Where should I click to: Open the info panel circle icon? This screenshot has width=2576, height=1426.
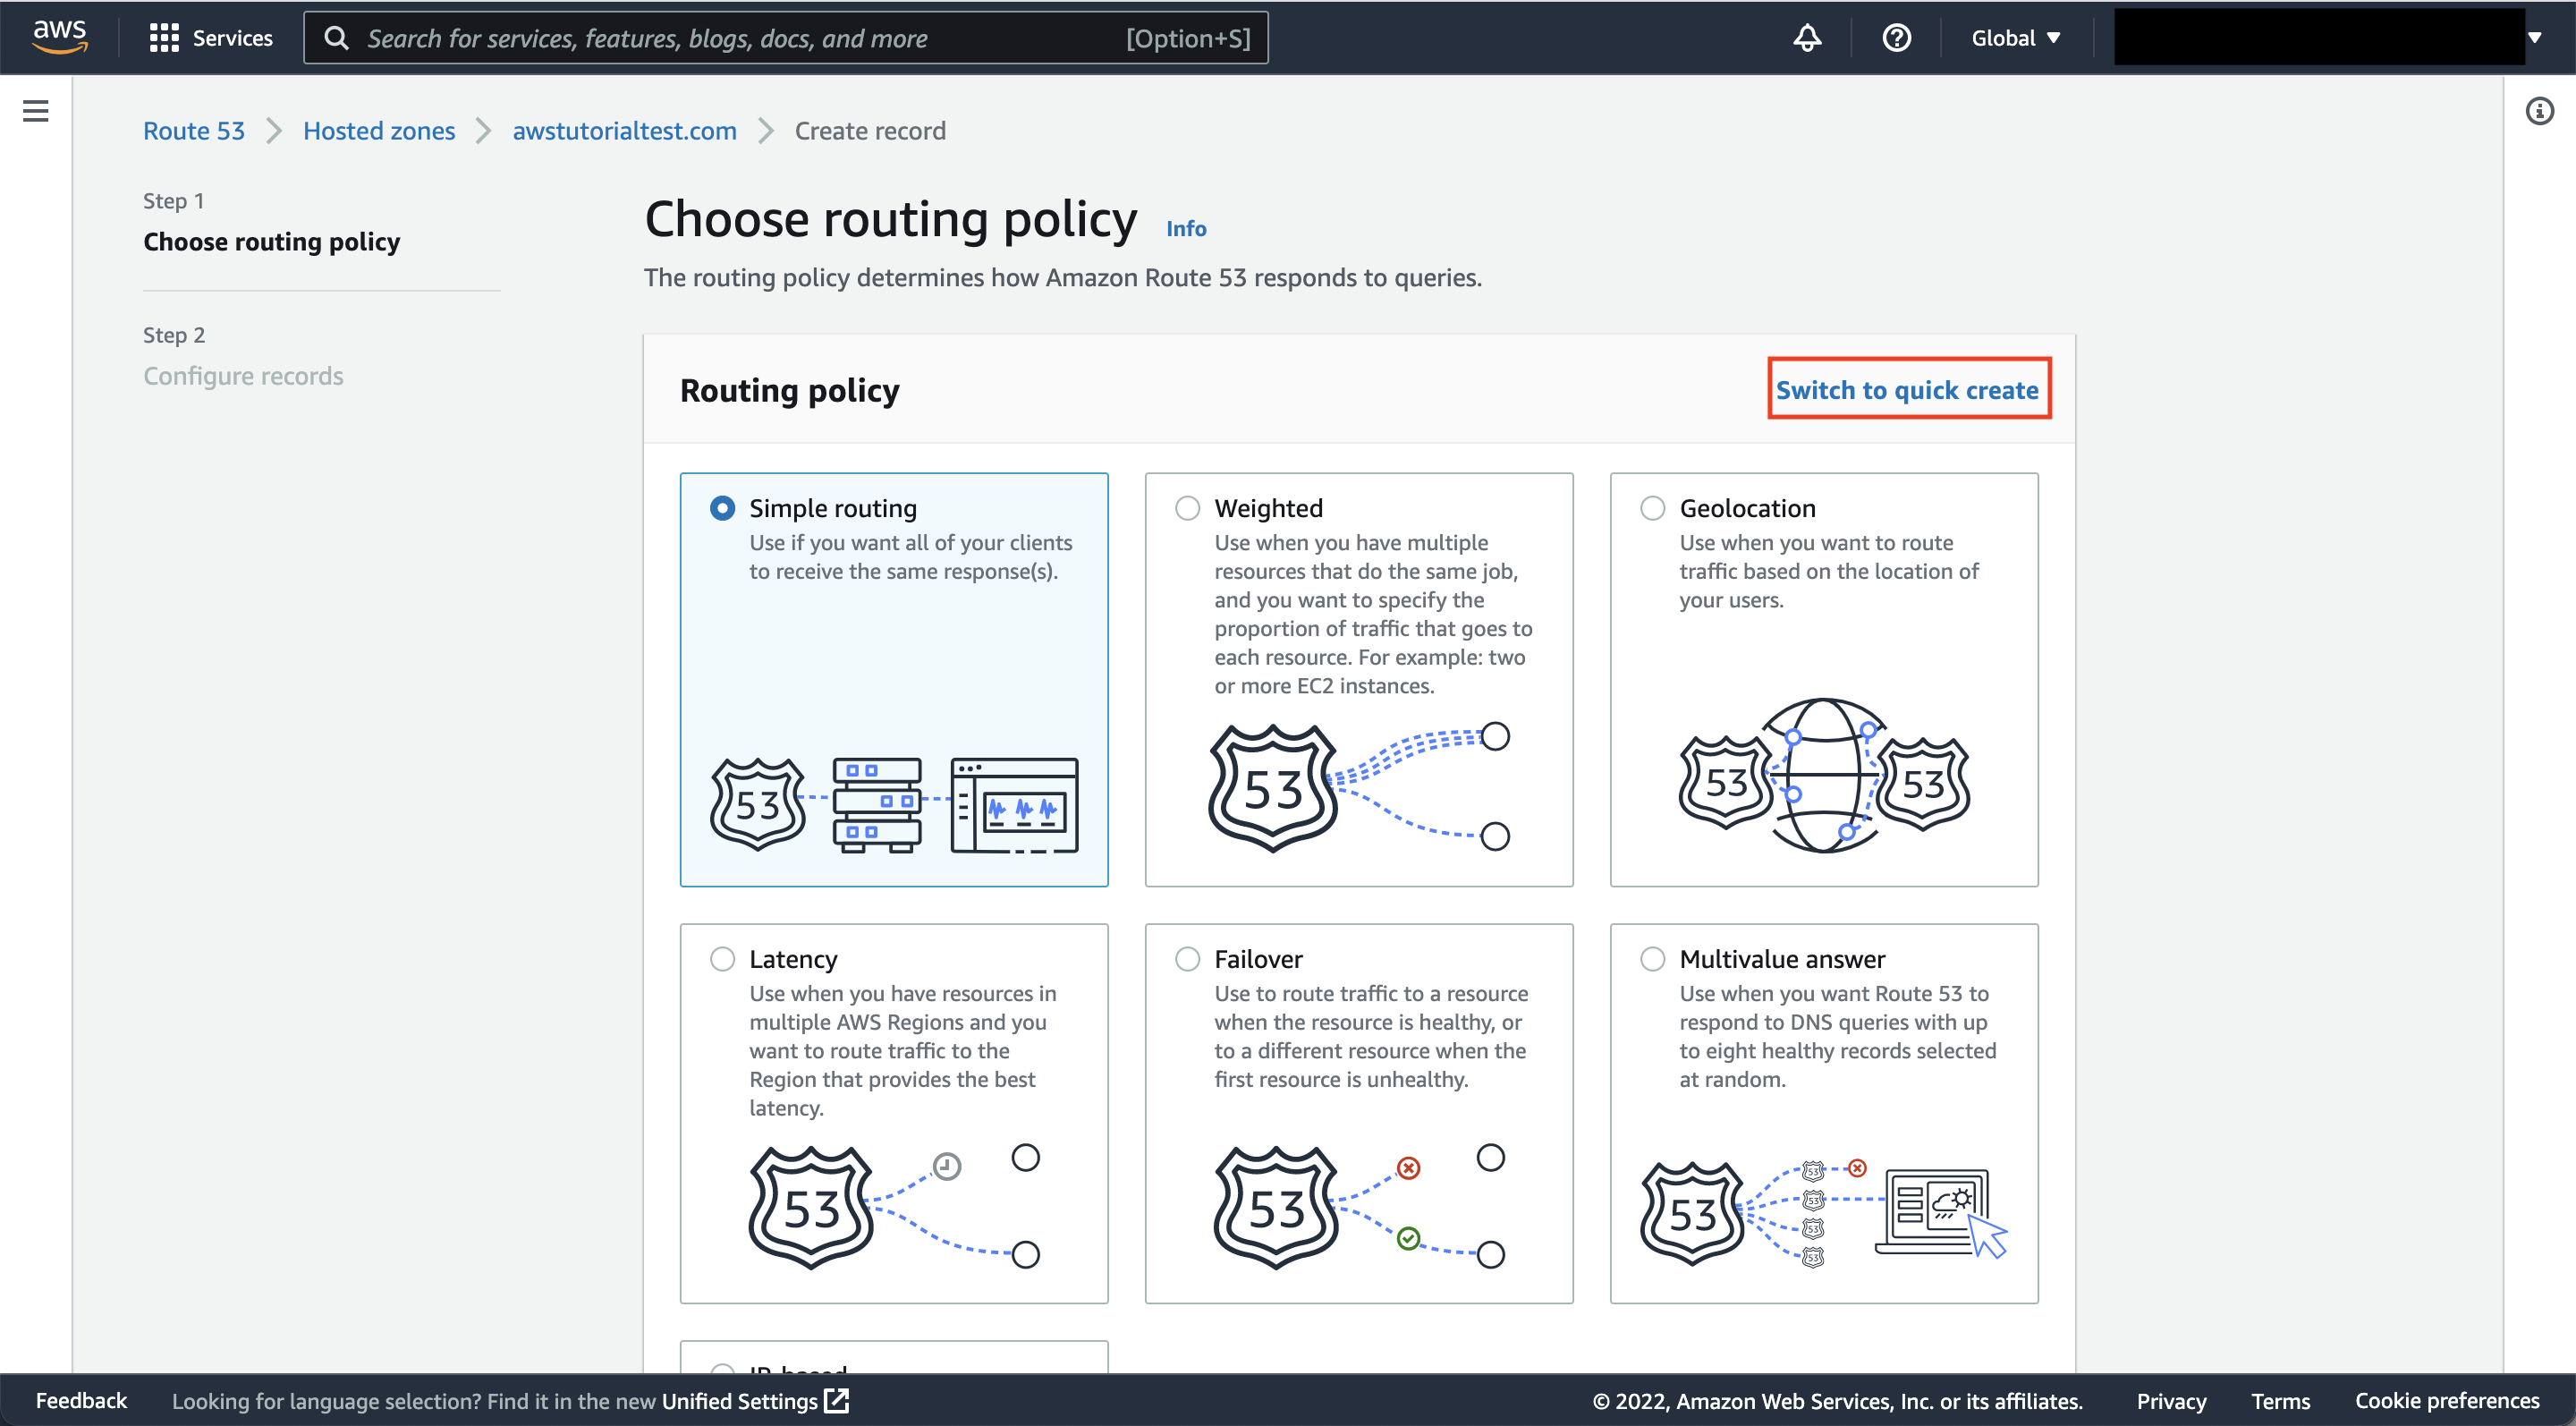click(x=2539, y=111)
